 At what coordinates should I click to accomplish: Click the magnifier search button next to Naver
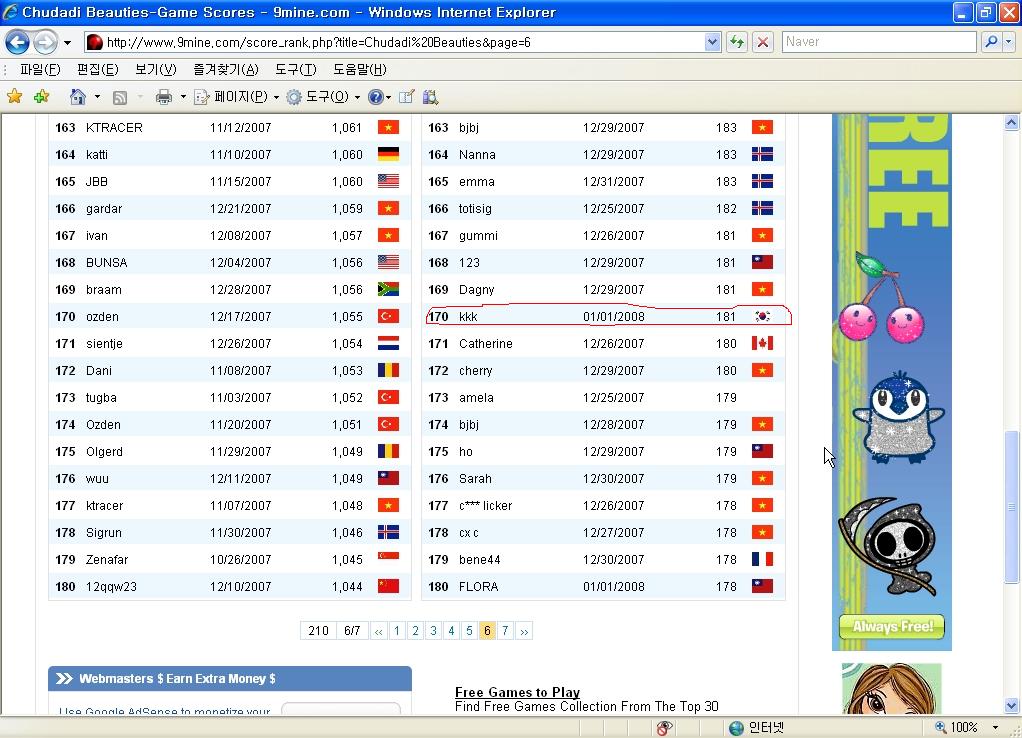[x=990, y=42]
